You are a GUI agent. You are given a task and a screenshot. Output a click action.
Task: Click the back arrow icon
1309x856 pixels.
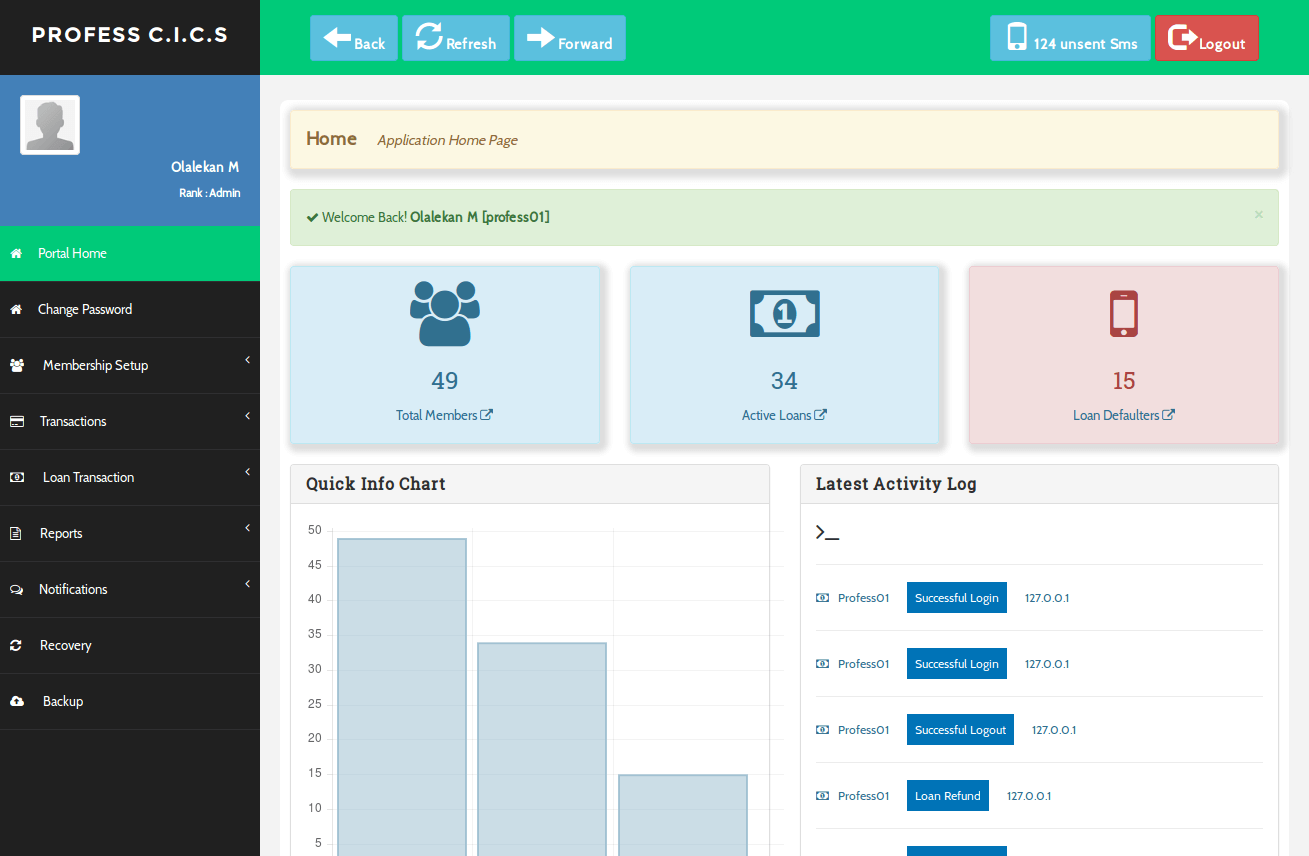[x=337, y=37]
